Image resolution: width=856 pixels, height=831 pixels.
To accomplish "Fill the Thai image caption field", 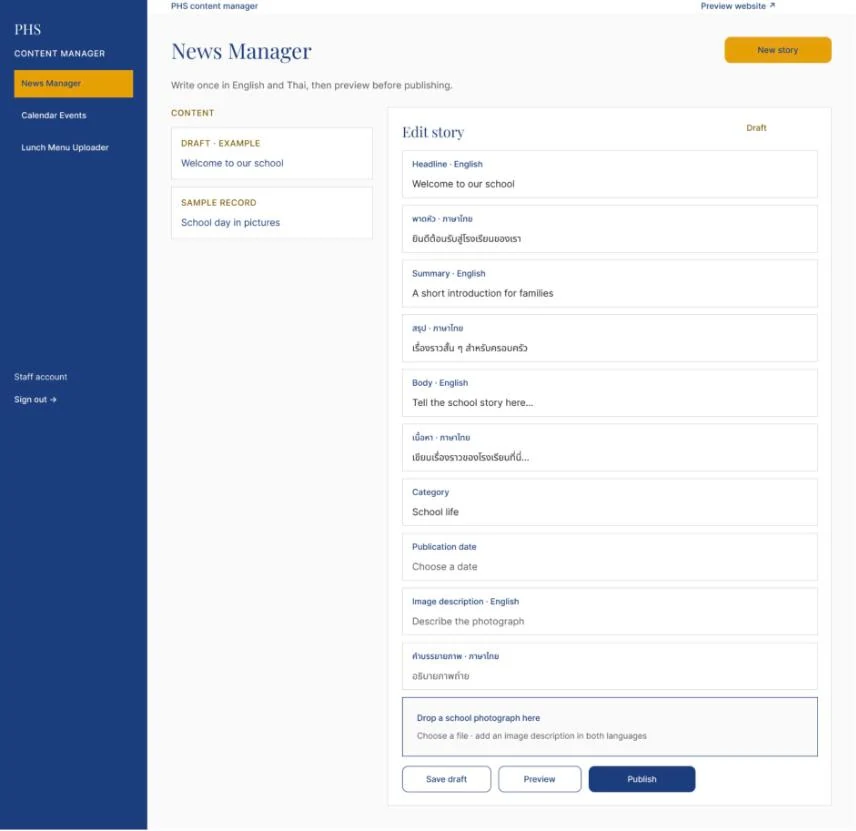I will click(609, 666).
